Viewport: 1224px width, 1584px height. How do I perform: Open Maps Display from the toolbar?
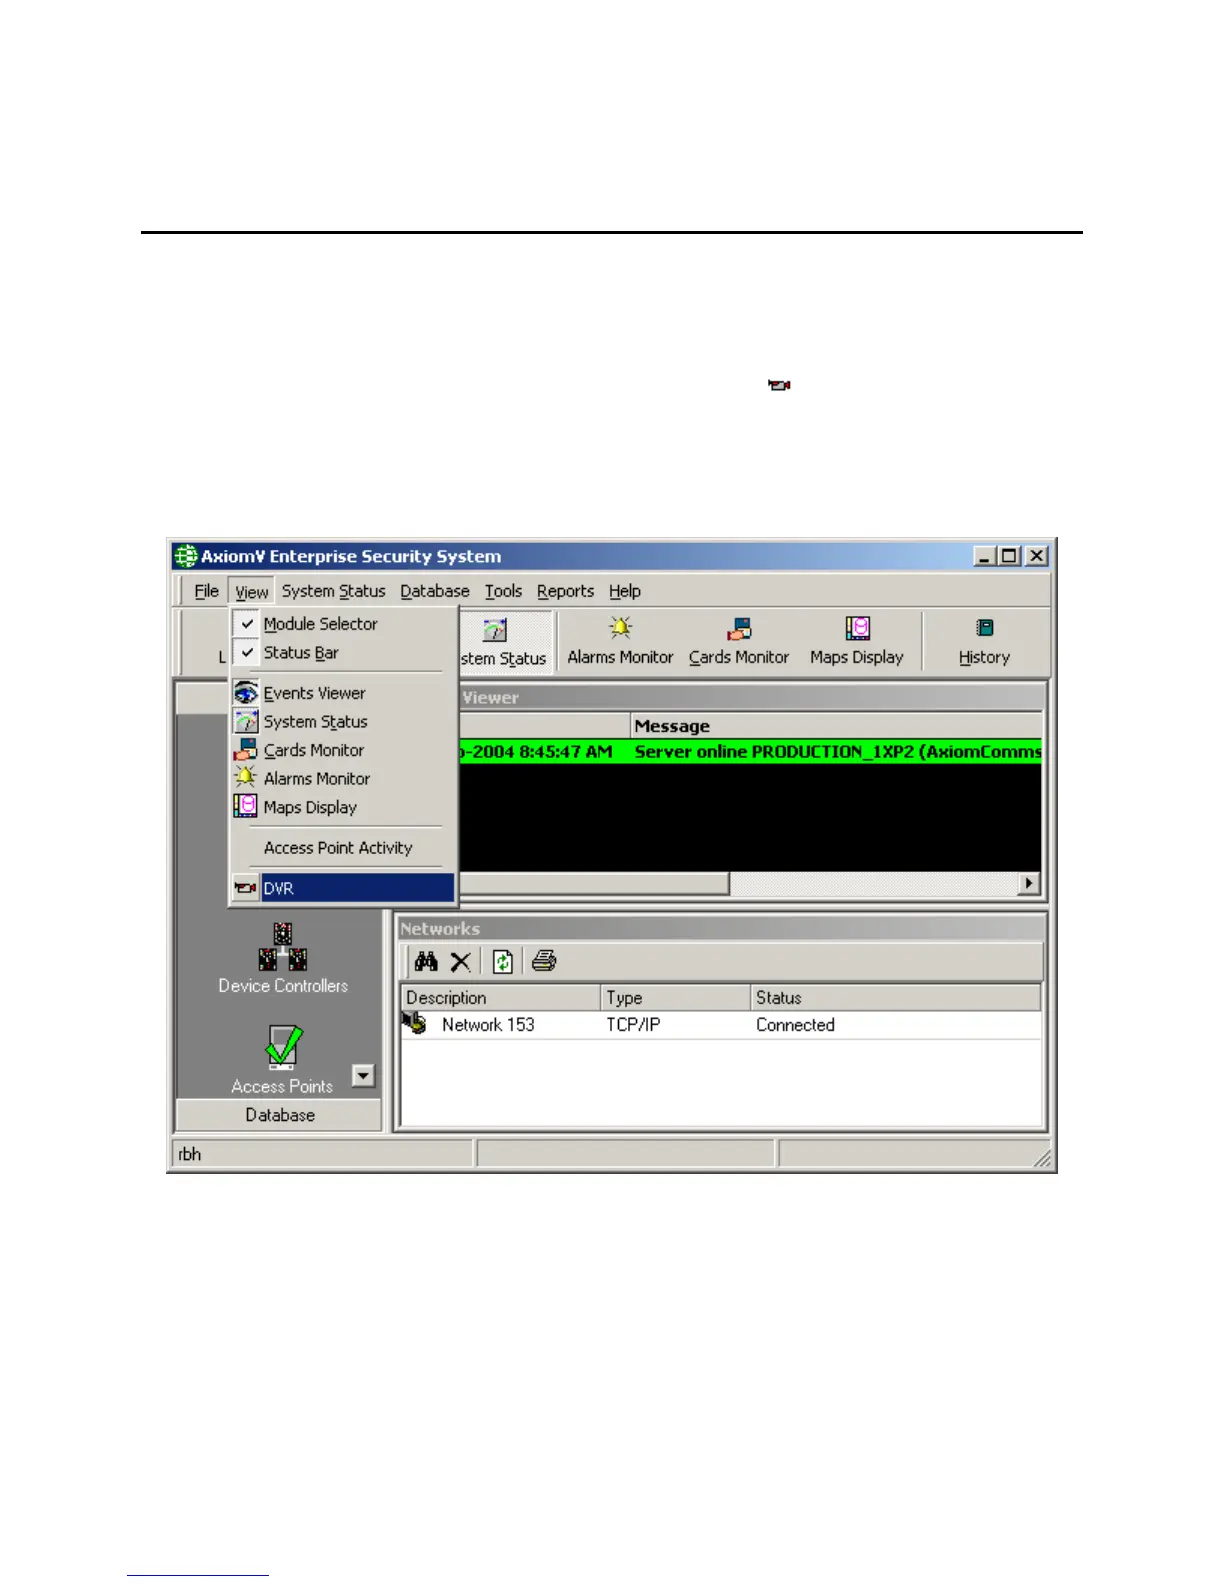tap(857, 642)
